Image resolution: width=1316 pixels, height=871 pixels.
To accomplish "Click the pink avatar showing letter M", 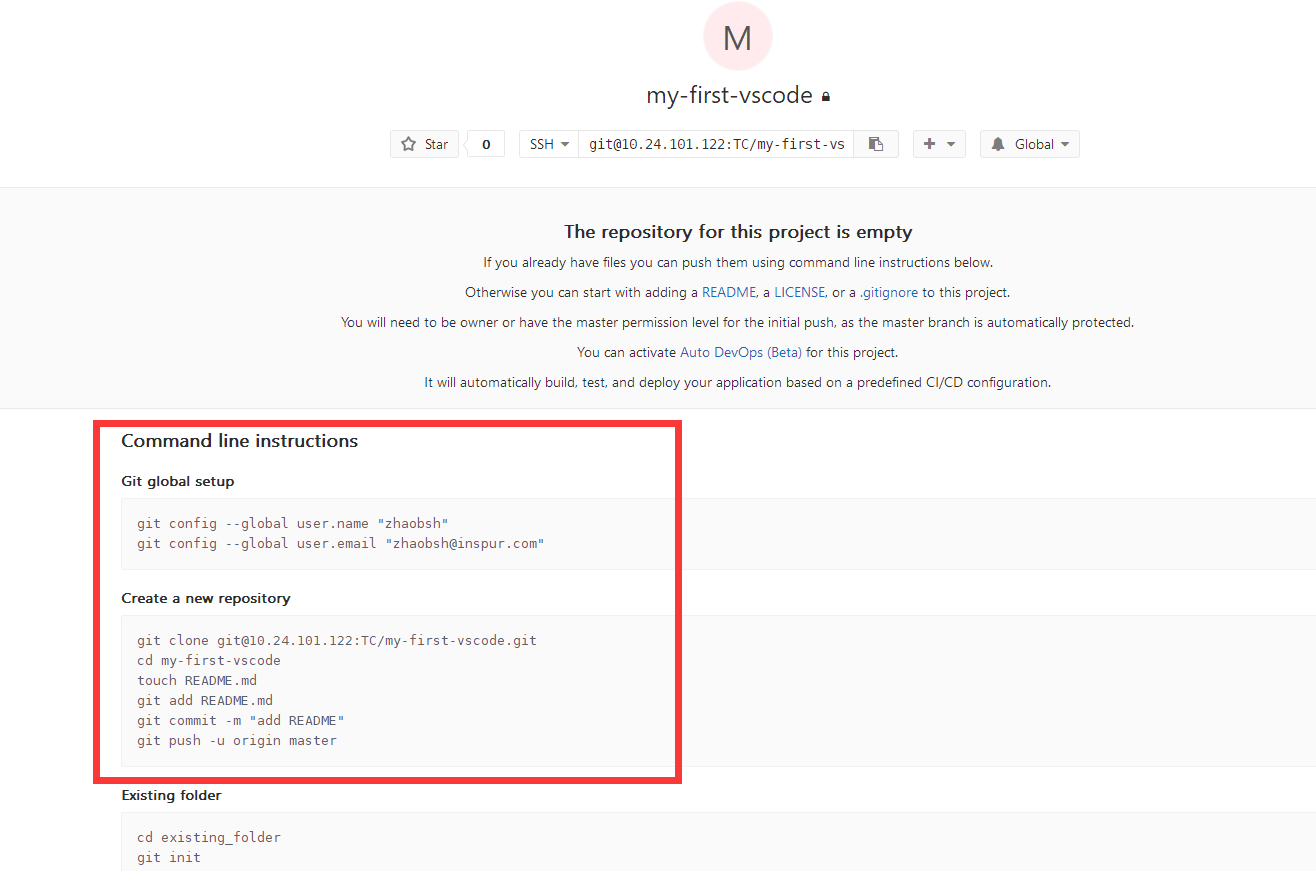I will pyautogui.click(x=738, y=36).
